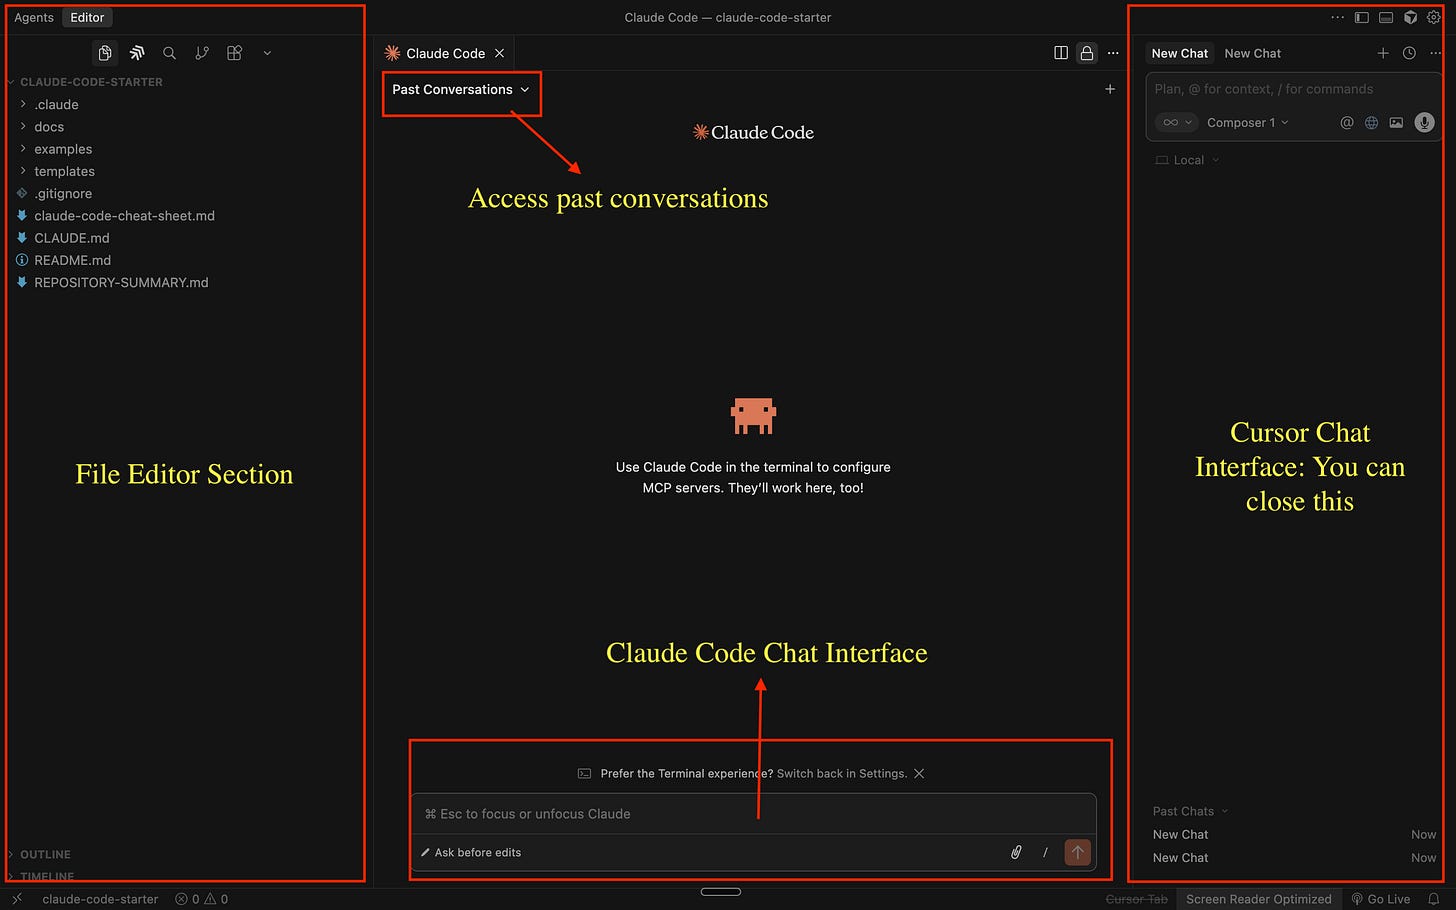This screenshot has height=910, width=1456.
Task: Open the Search icon in the sidebar toolbar
Action: pos(169,52)
